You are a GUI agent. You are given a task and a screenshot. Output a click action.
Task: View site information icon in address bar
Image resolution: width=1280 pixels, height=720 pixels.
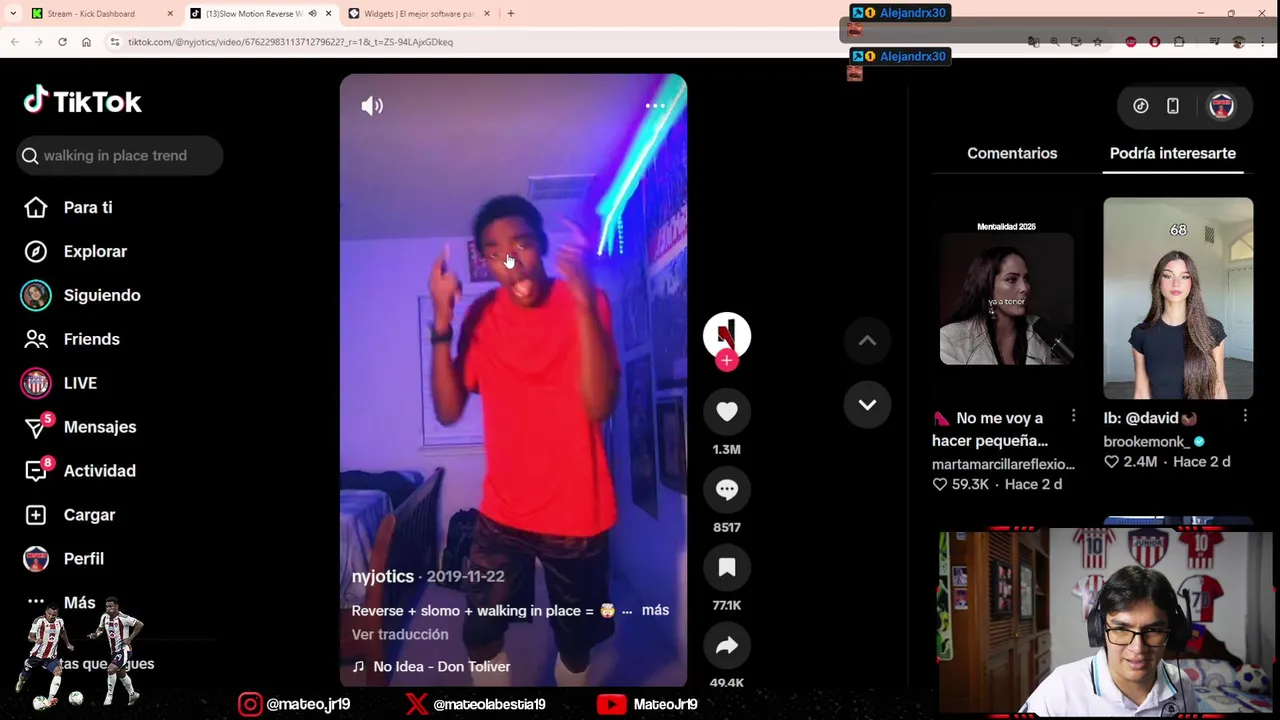coord(115,42)
